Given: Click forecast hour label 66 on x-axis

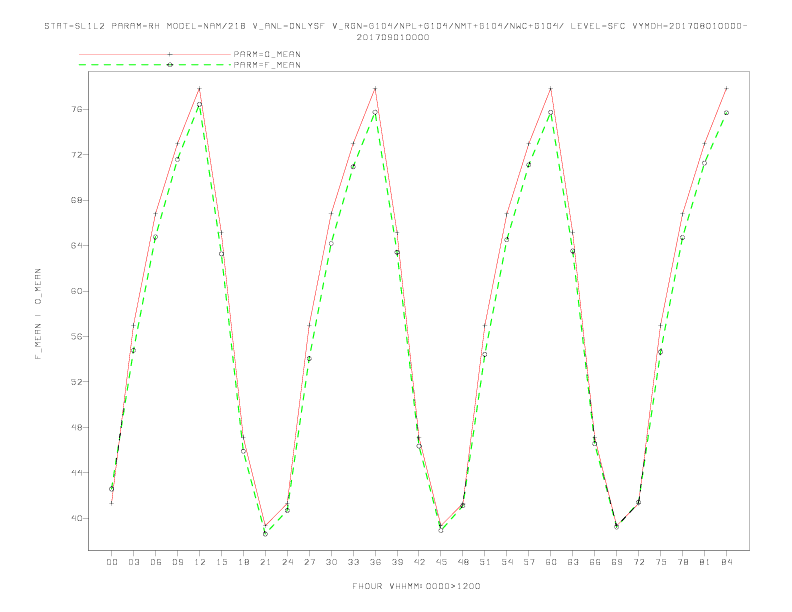Looking at the screenshot, I should [595, 562].
